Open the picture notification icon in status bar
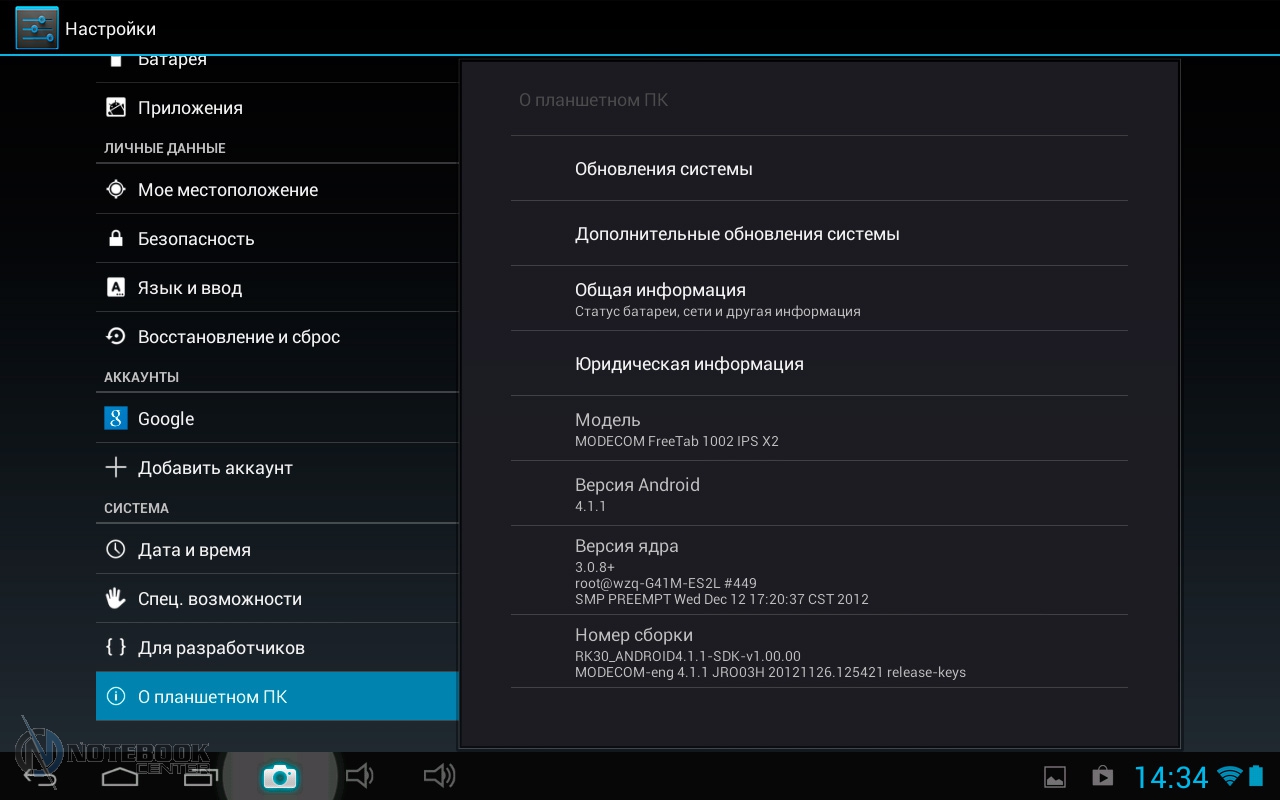The image size is (1280, 800). click(1054, 776)
